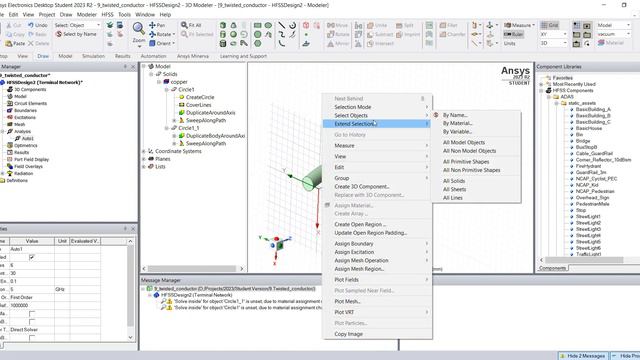Click the Hide 2 Messages button
The width and height of the screenshot is (640, 360).
(583, 356)
